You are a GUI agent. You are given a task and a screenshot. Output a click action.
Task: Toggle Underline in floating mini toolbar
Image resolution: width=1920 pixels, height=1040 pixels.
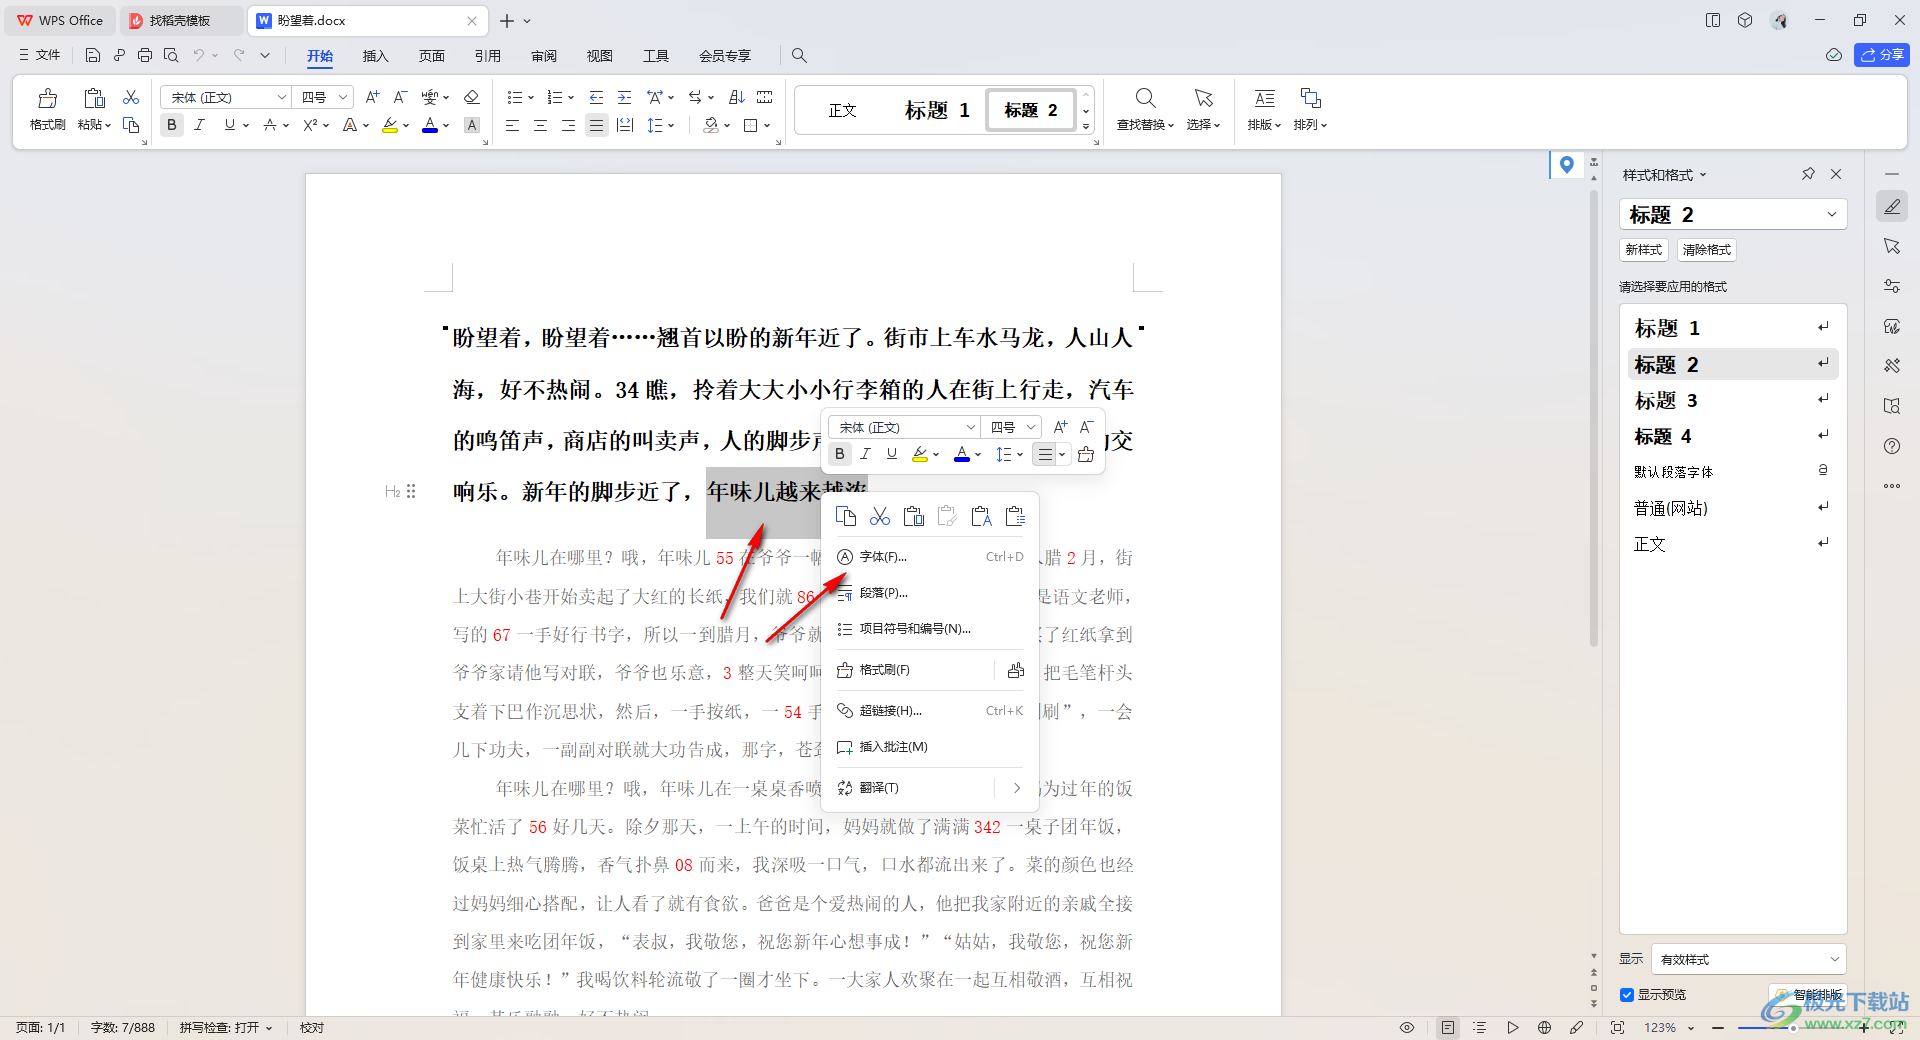[x=892, y=454]
